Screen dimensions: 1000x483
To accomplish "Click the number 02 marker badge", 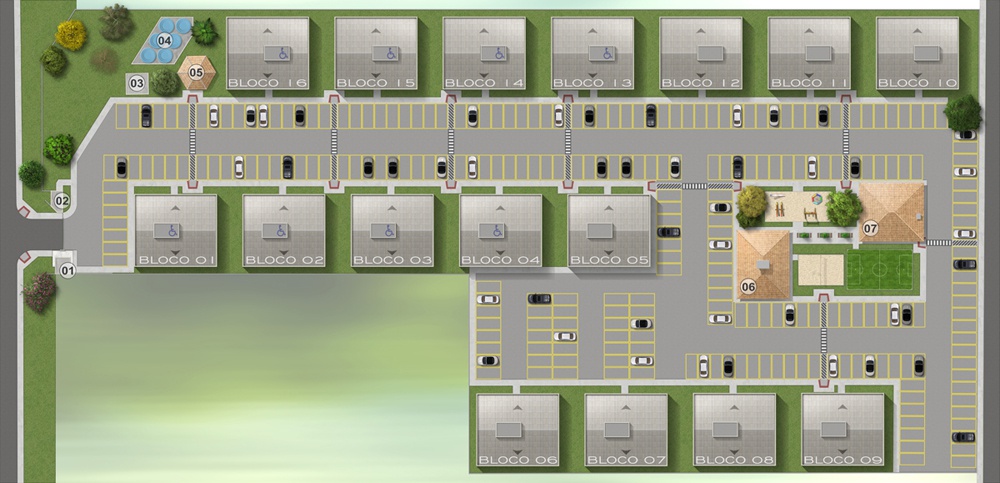I will [x=62, y=201].
